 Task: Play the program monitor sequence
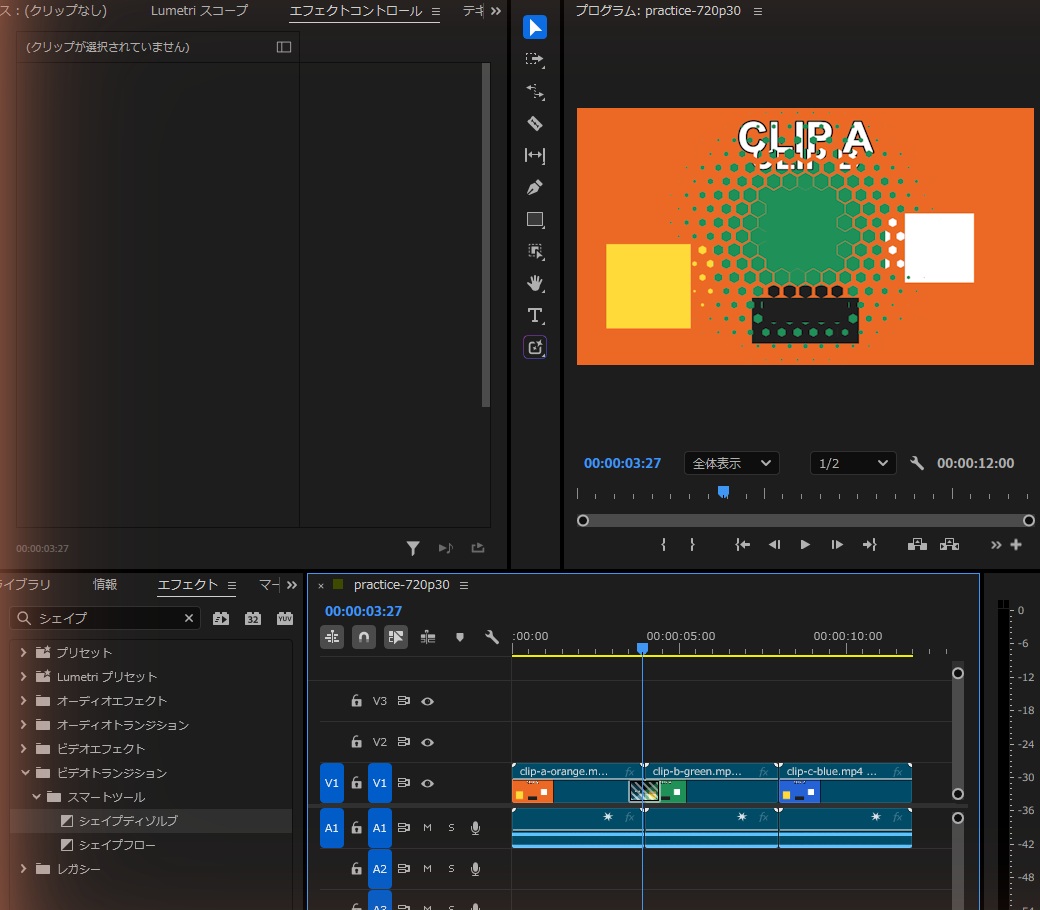(x=805, y=545)
